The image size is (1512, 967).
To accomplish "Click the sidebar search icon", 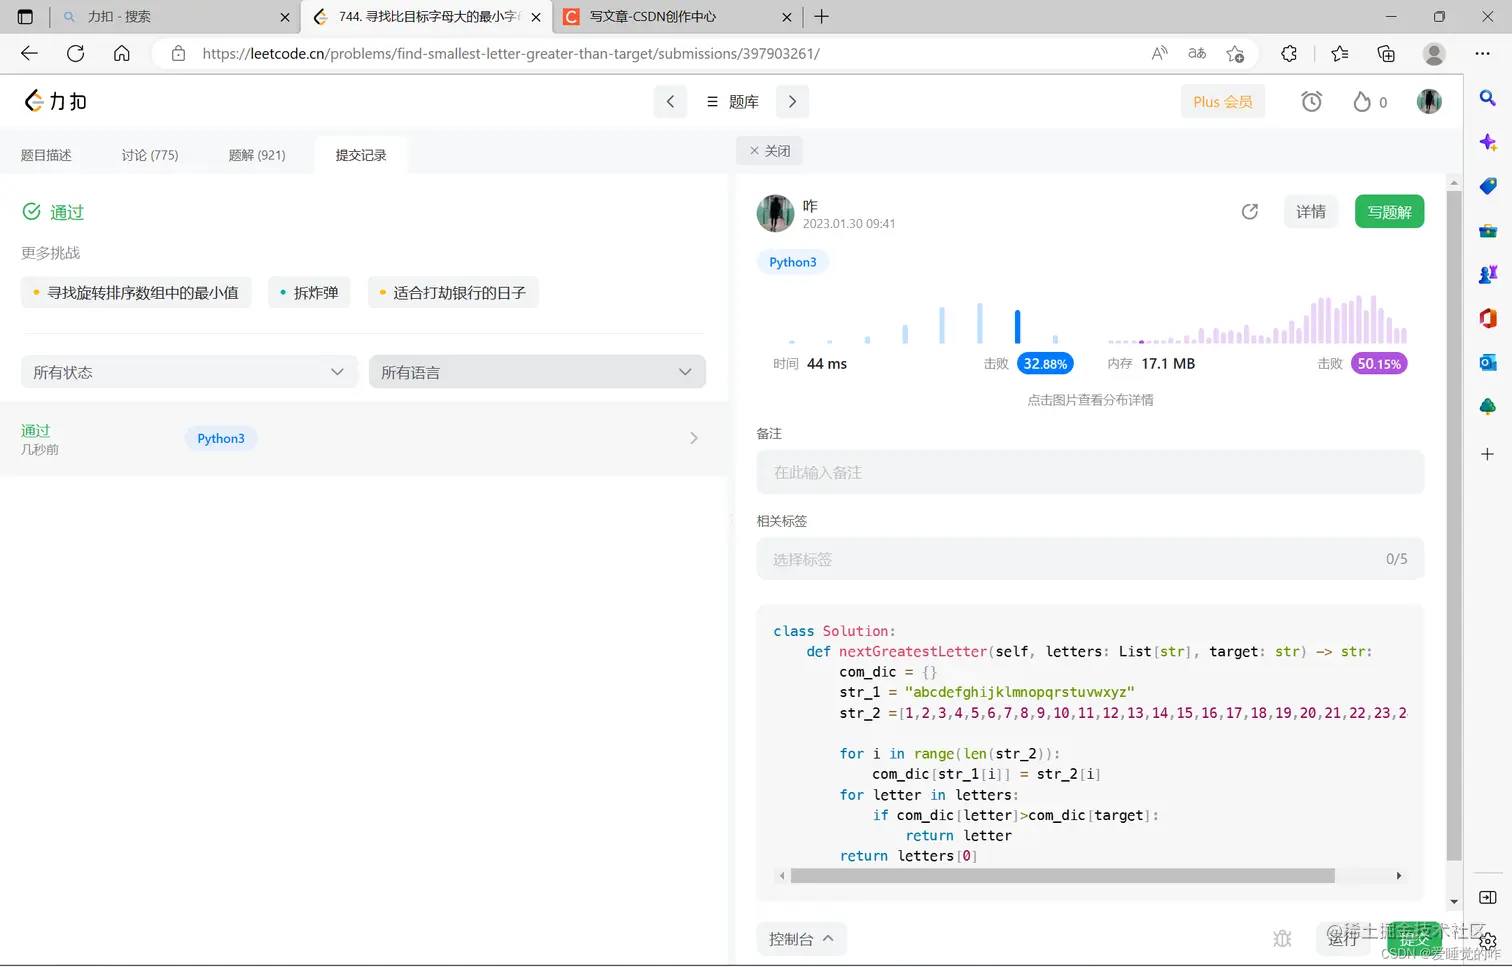I will 1488,98.
